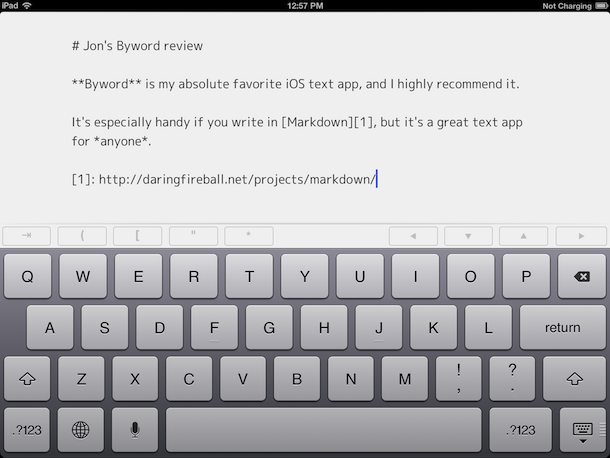Tap the T key
This screenshot has height=458, width=610.
[x=249, y=276]
